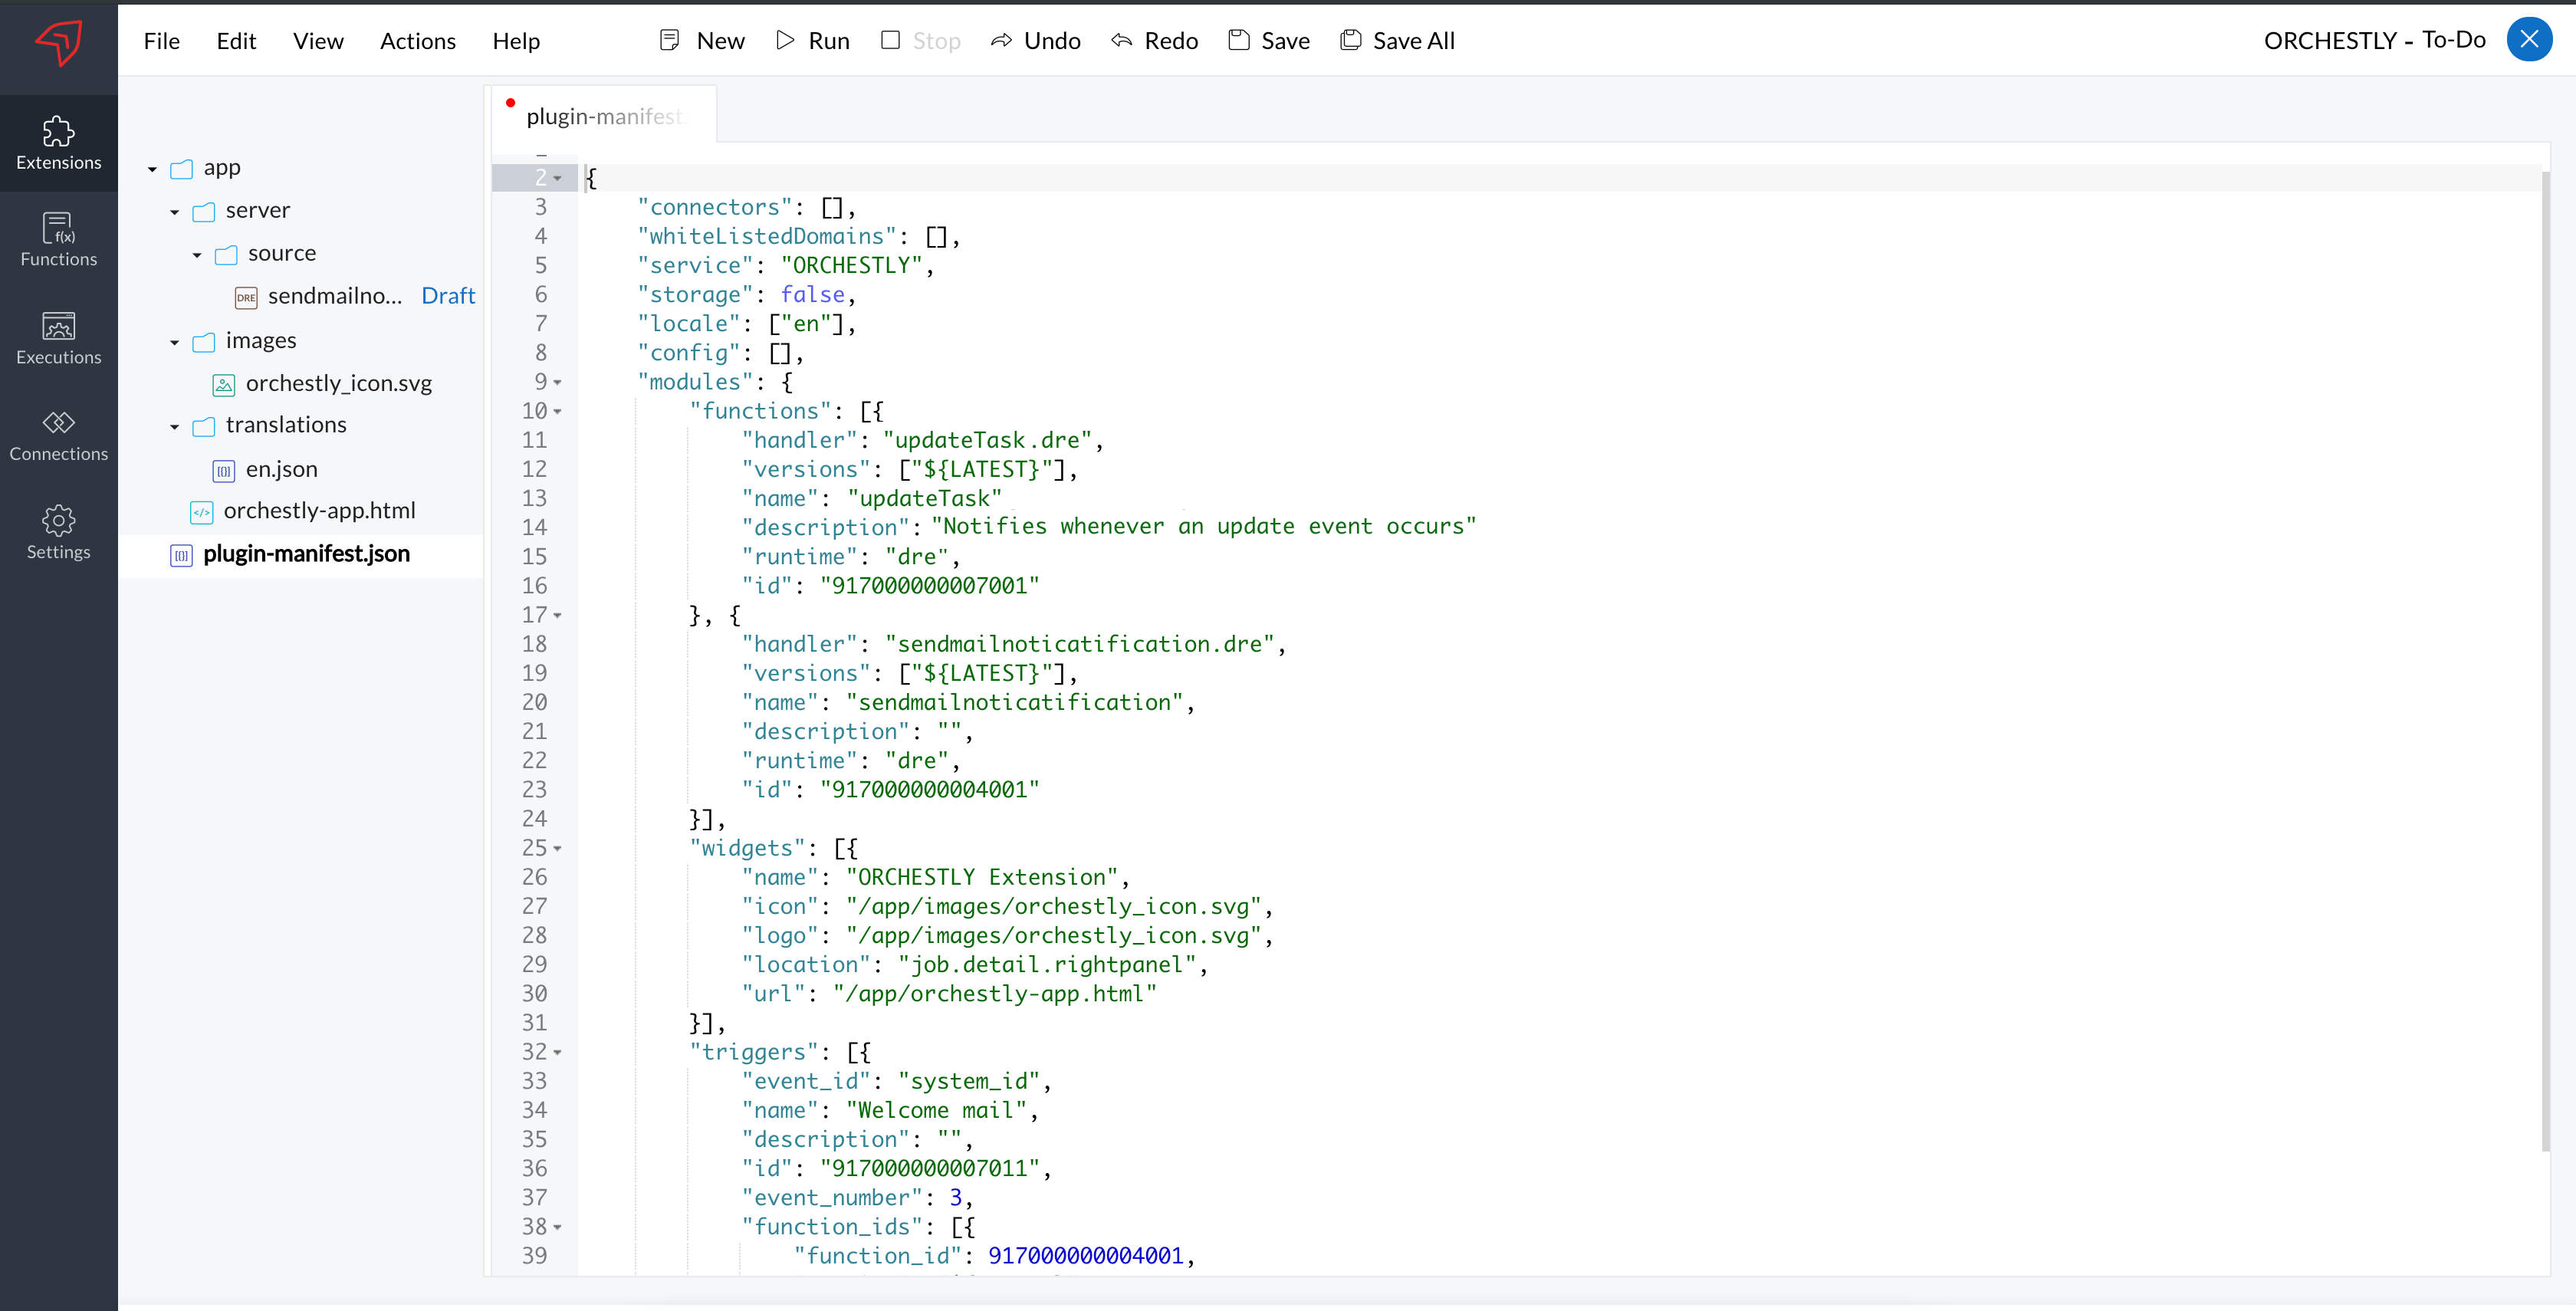Fold the triggers block at line 32
The height and width of the screenshot is (1311, 2576).
coord(558,1053)
